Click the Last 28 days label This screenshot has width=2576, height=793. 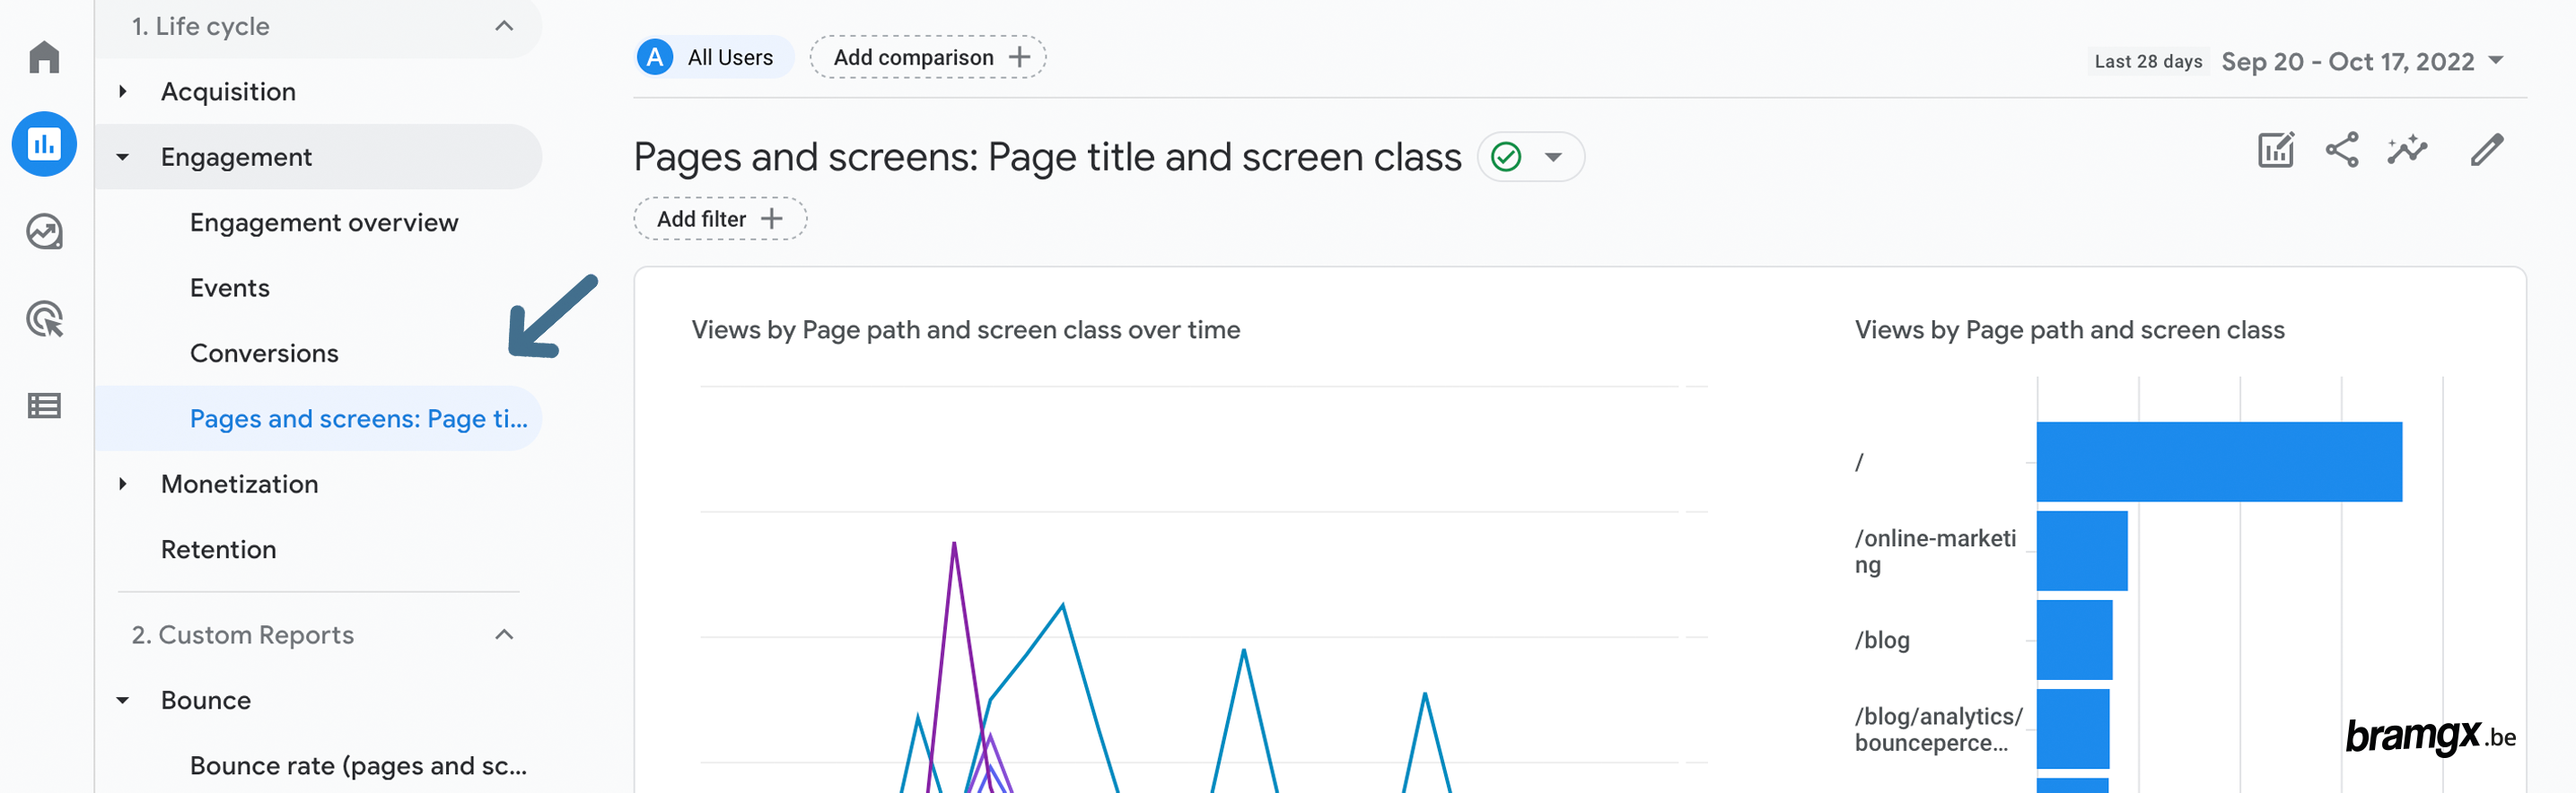[x=2148, y=62]
